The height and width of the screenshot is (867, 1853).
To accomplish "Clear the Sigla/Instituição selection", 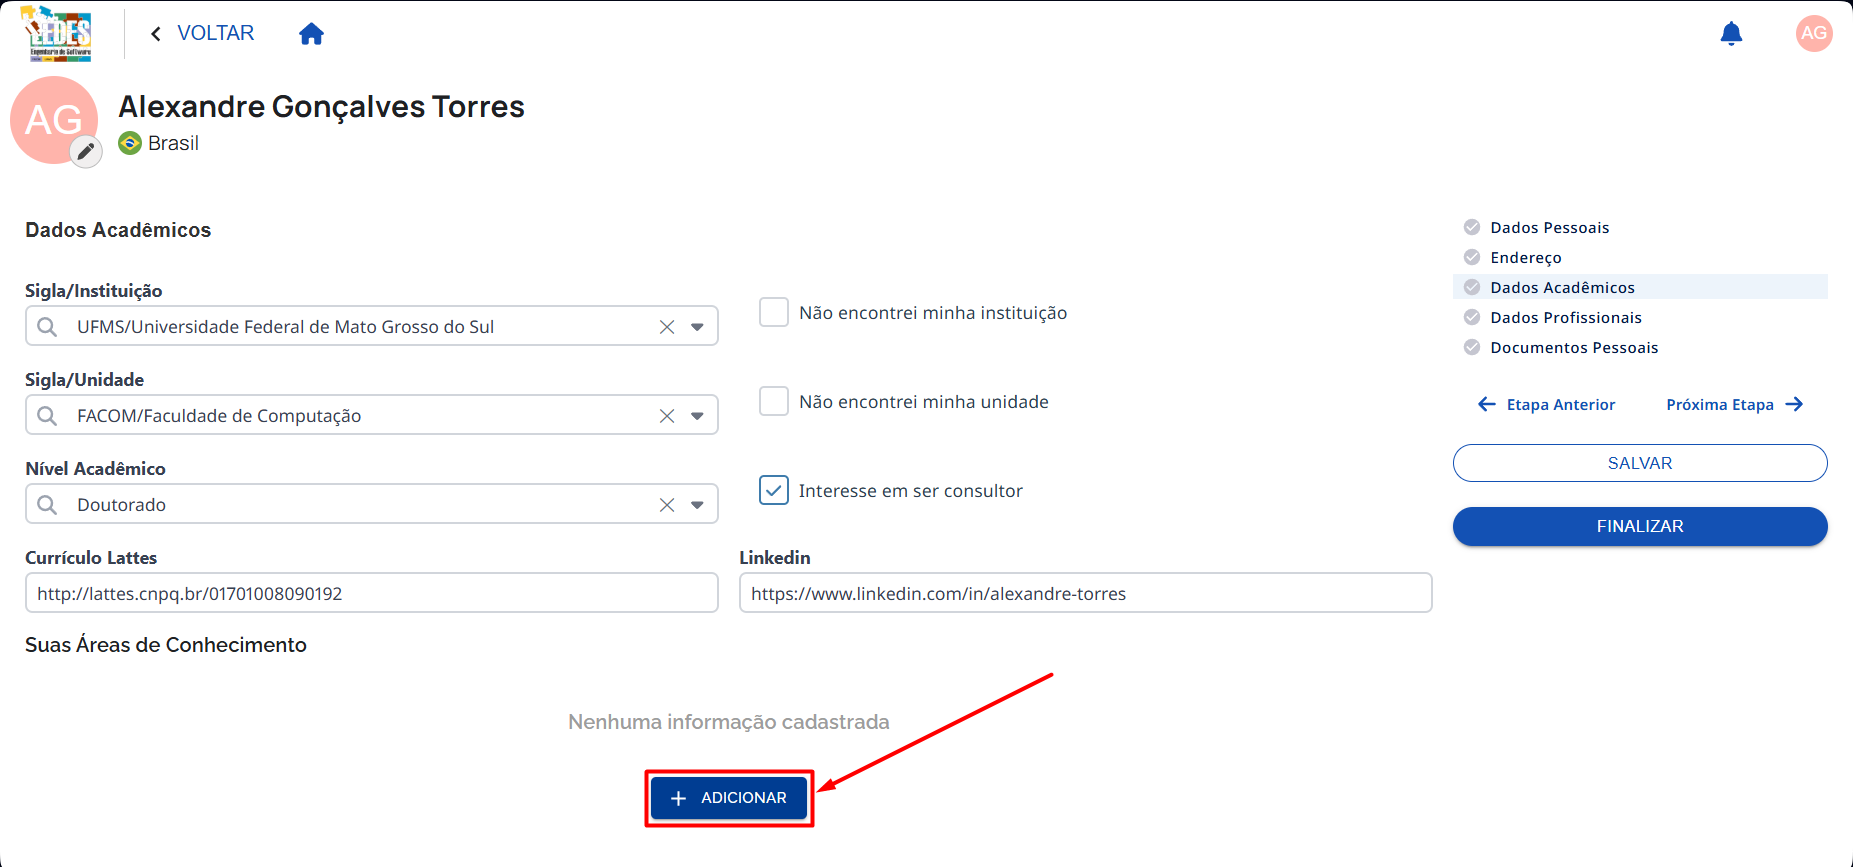I will point(667,327).
